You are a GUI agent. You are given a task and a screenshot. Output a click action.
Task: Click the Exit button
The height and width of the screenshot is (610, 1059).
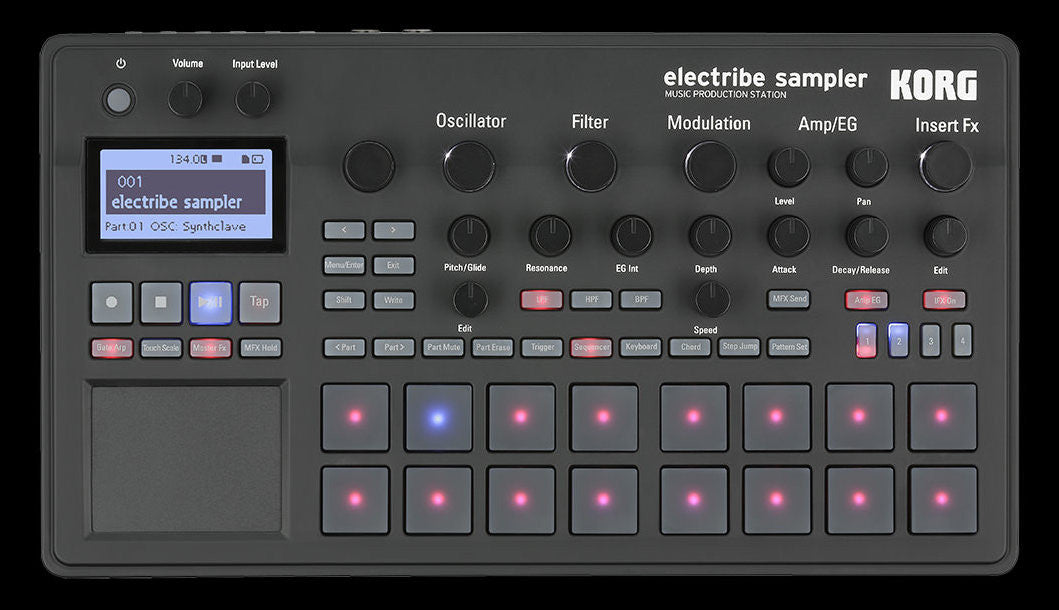click(393, 265)
